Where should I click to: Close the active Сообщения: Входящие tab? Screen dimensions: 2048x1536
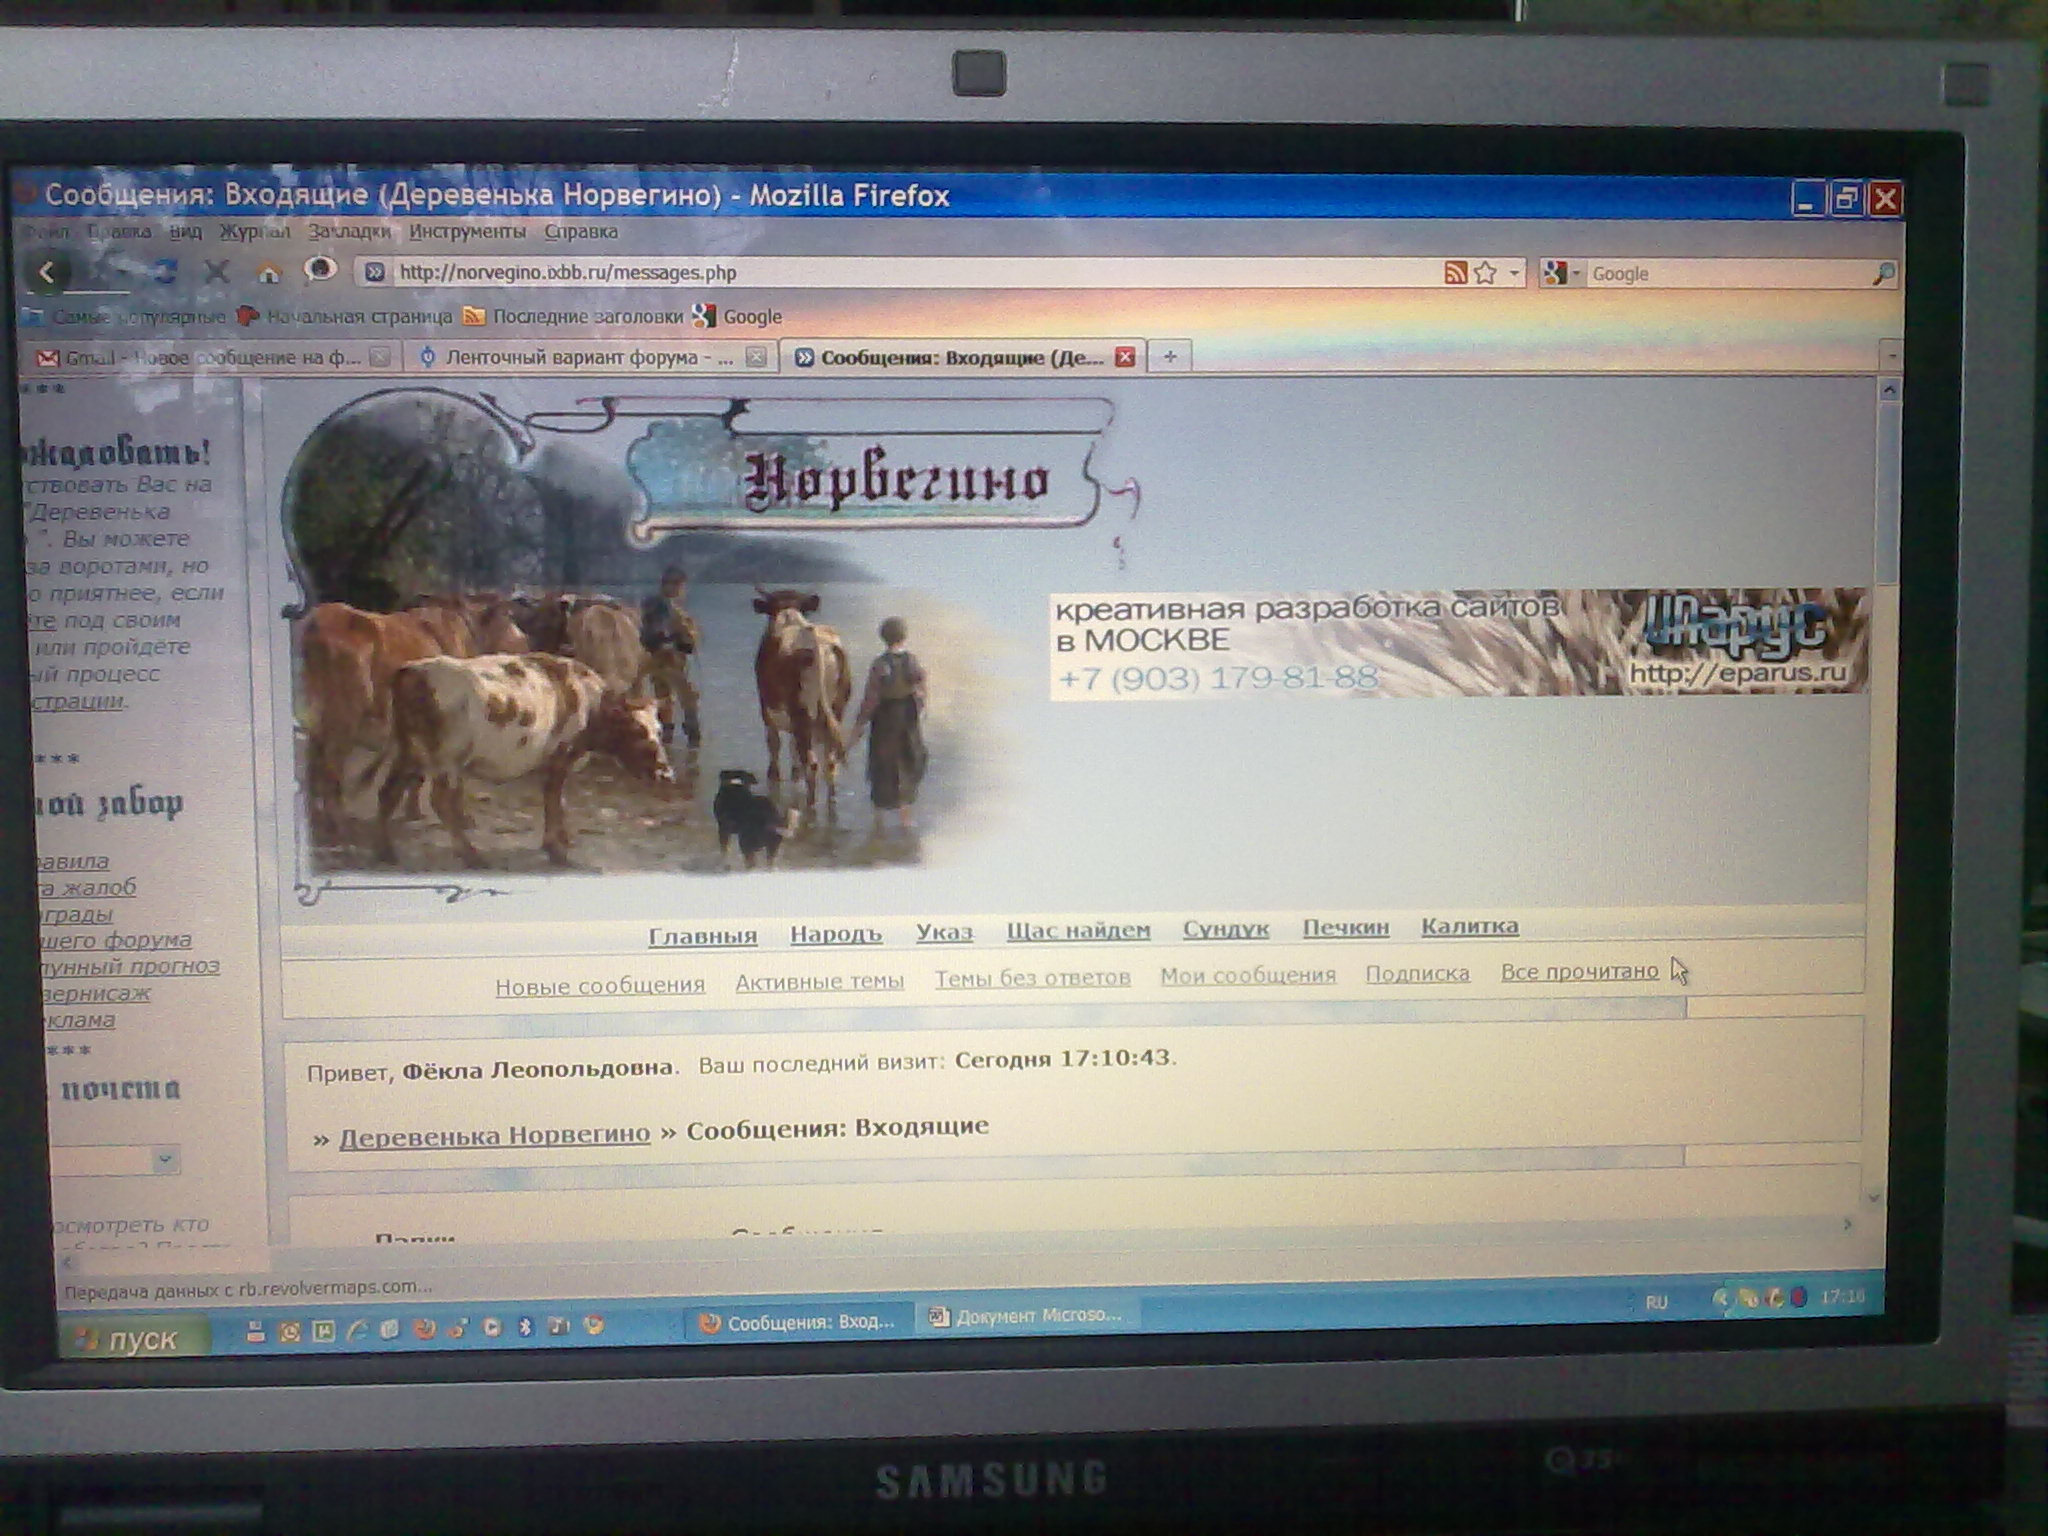(1125, 357)
